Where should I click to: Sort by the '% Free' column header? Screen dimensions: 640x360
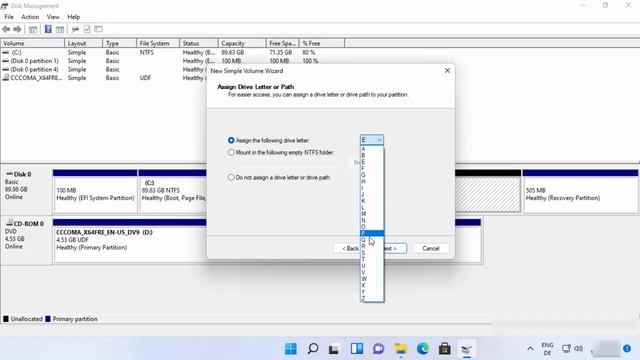coord(322,43)
